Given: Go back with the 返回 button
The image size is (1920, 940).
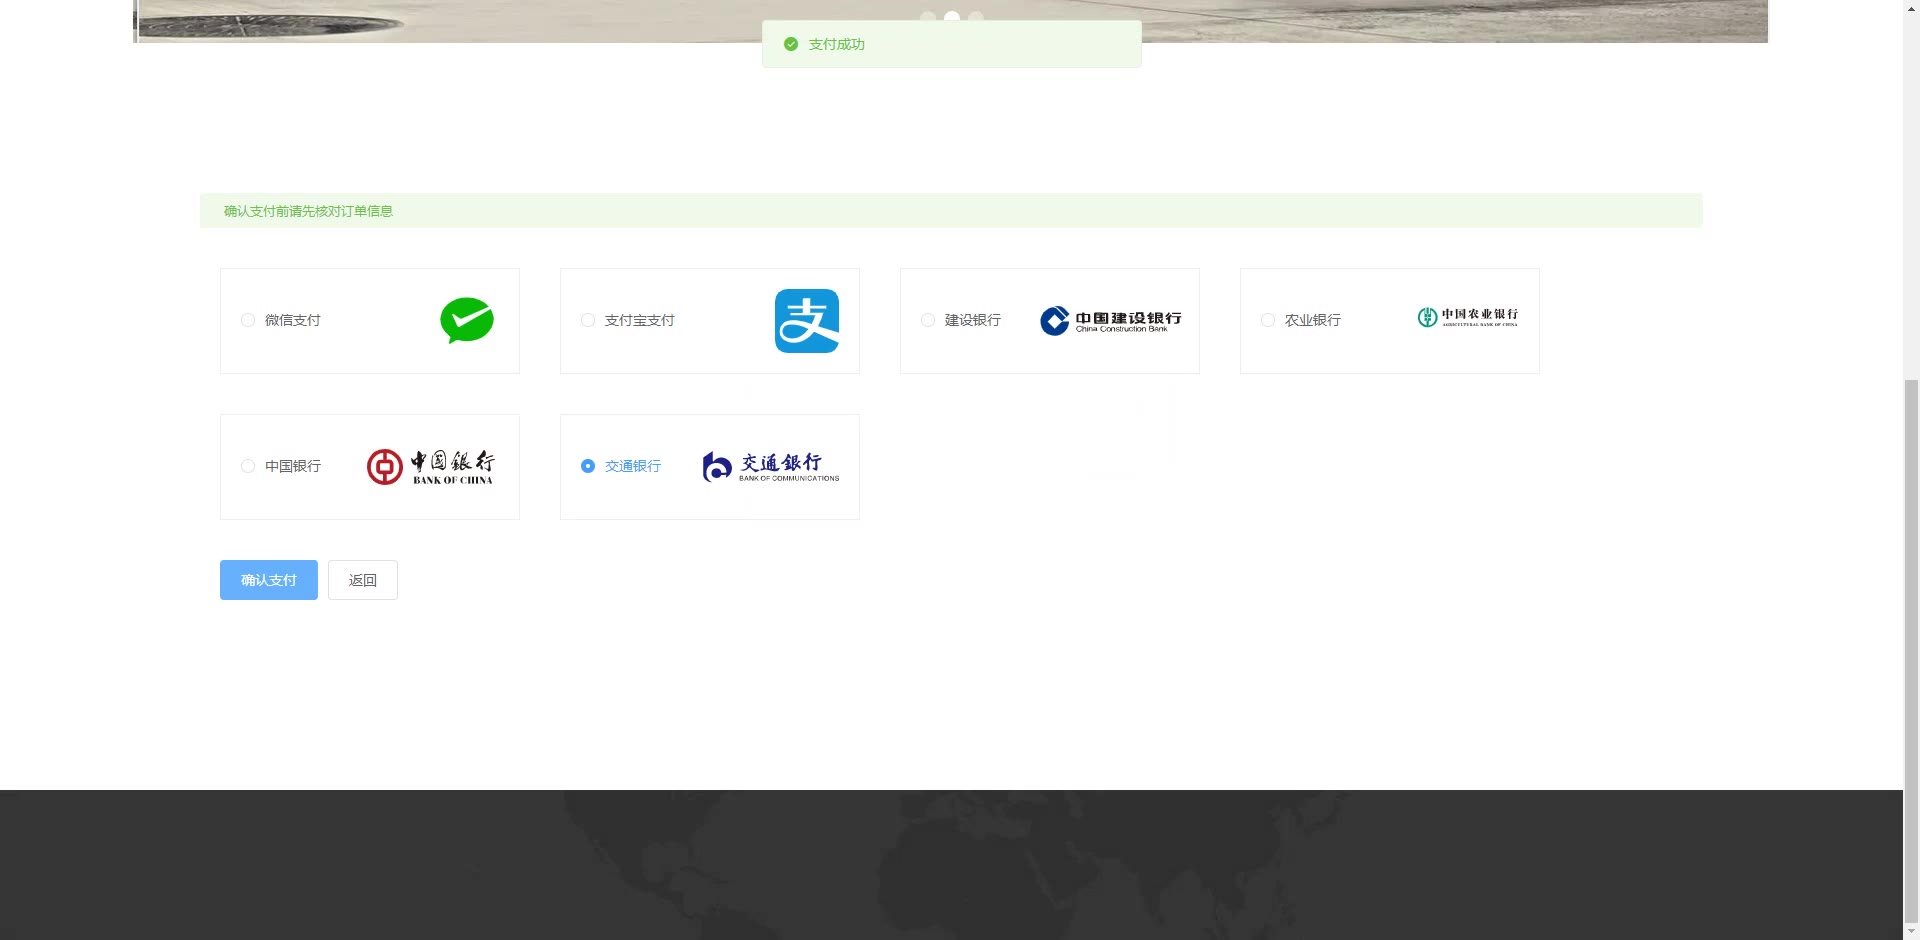Looking at the screenshot, I should [363, 580].
